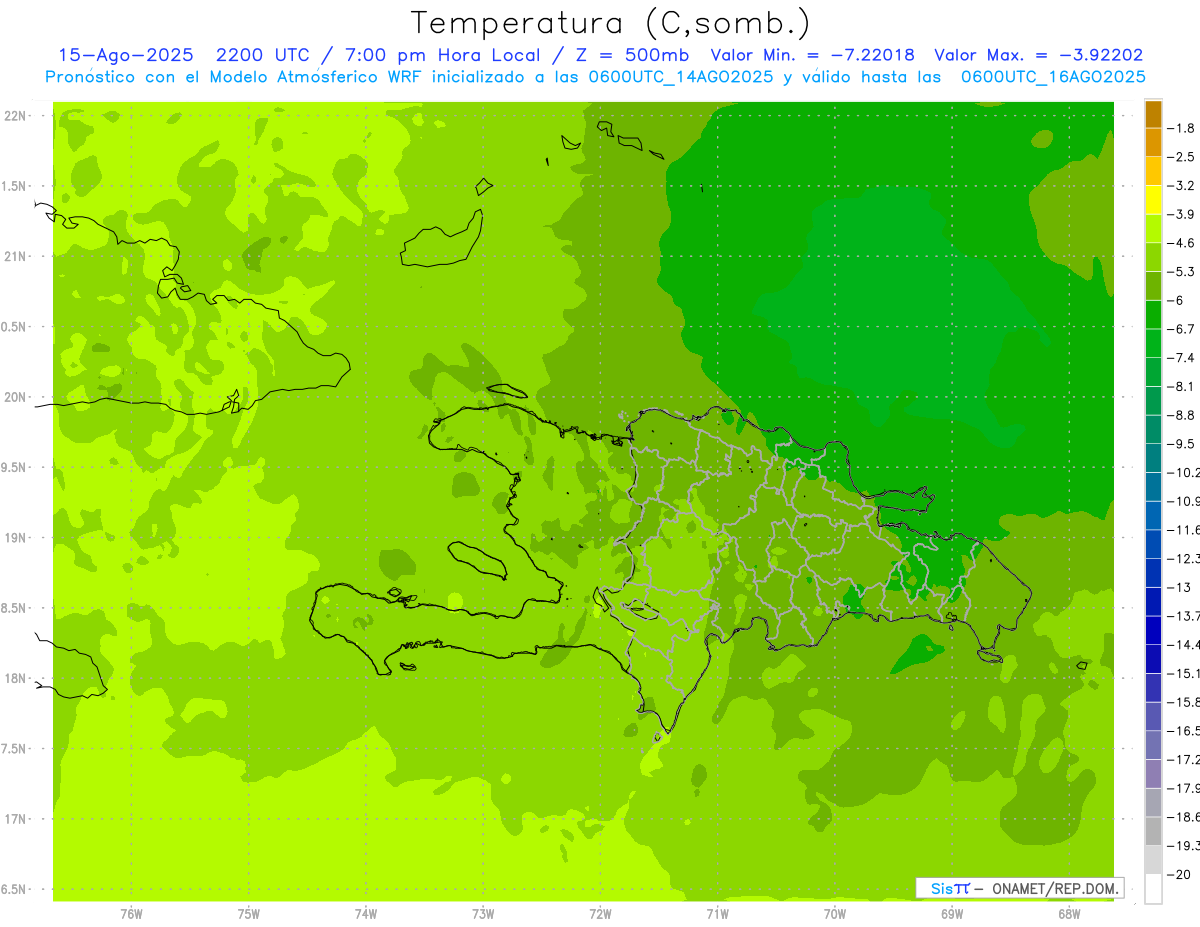Select the '0600UTC_14AGO2025' initialization text
This screenshot has width=1200, height=927.
(x=676, y=77)
